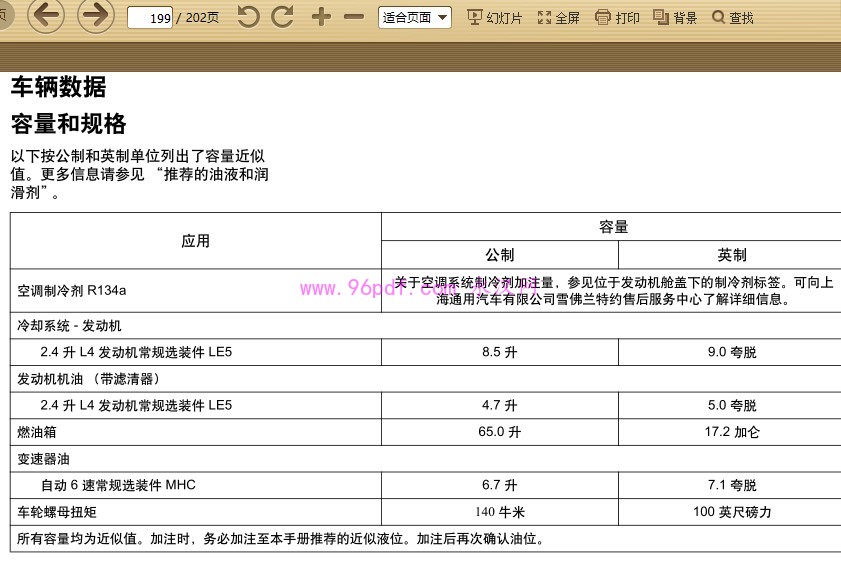Go to the previous page with back arrow
Image resolution: width=841 pixels, height=569 pixels.
[x=47, y=16]
